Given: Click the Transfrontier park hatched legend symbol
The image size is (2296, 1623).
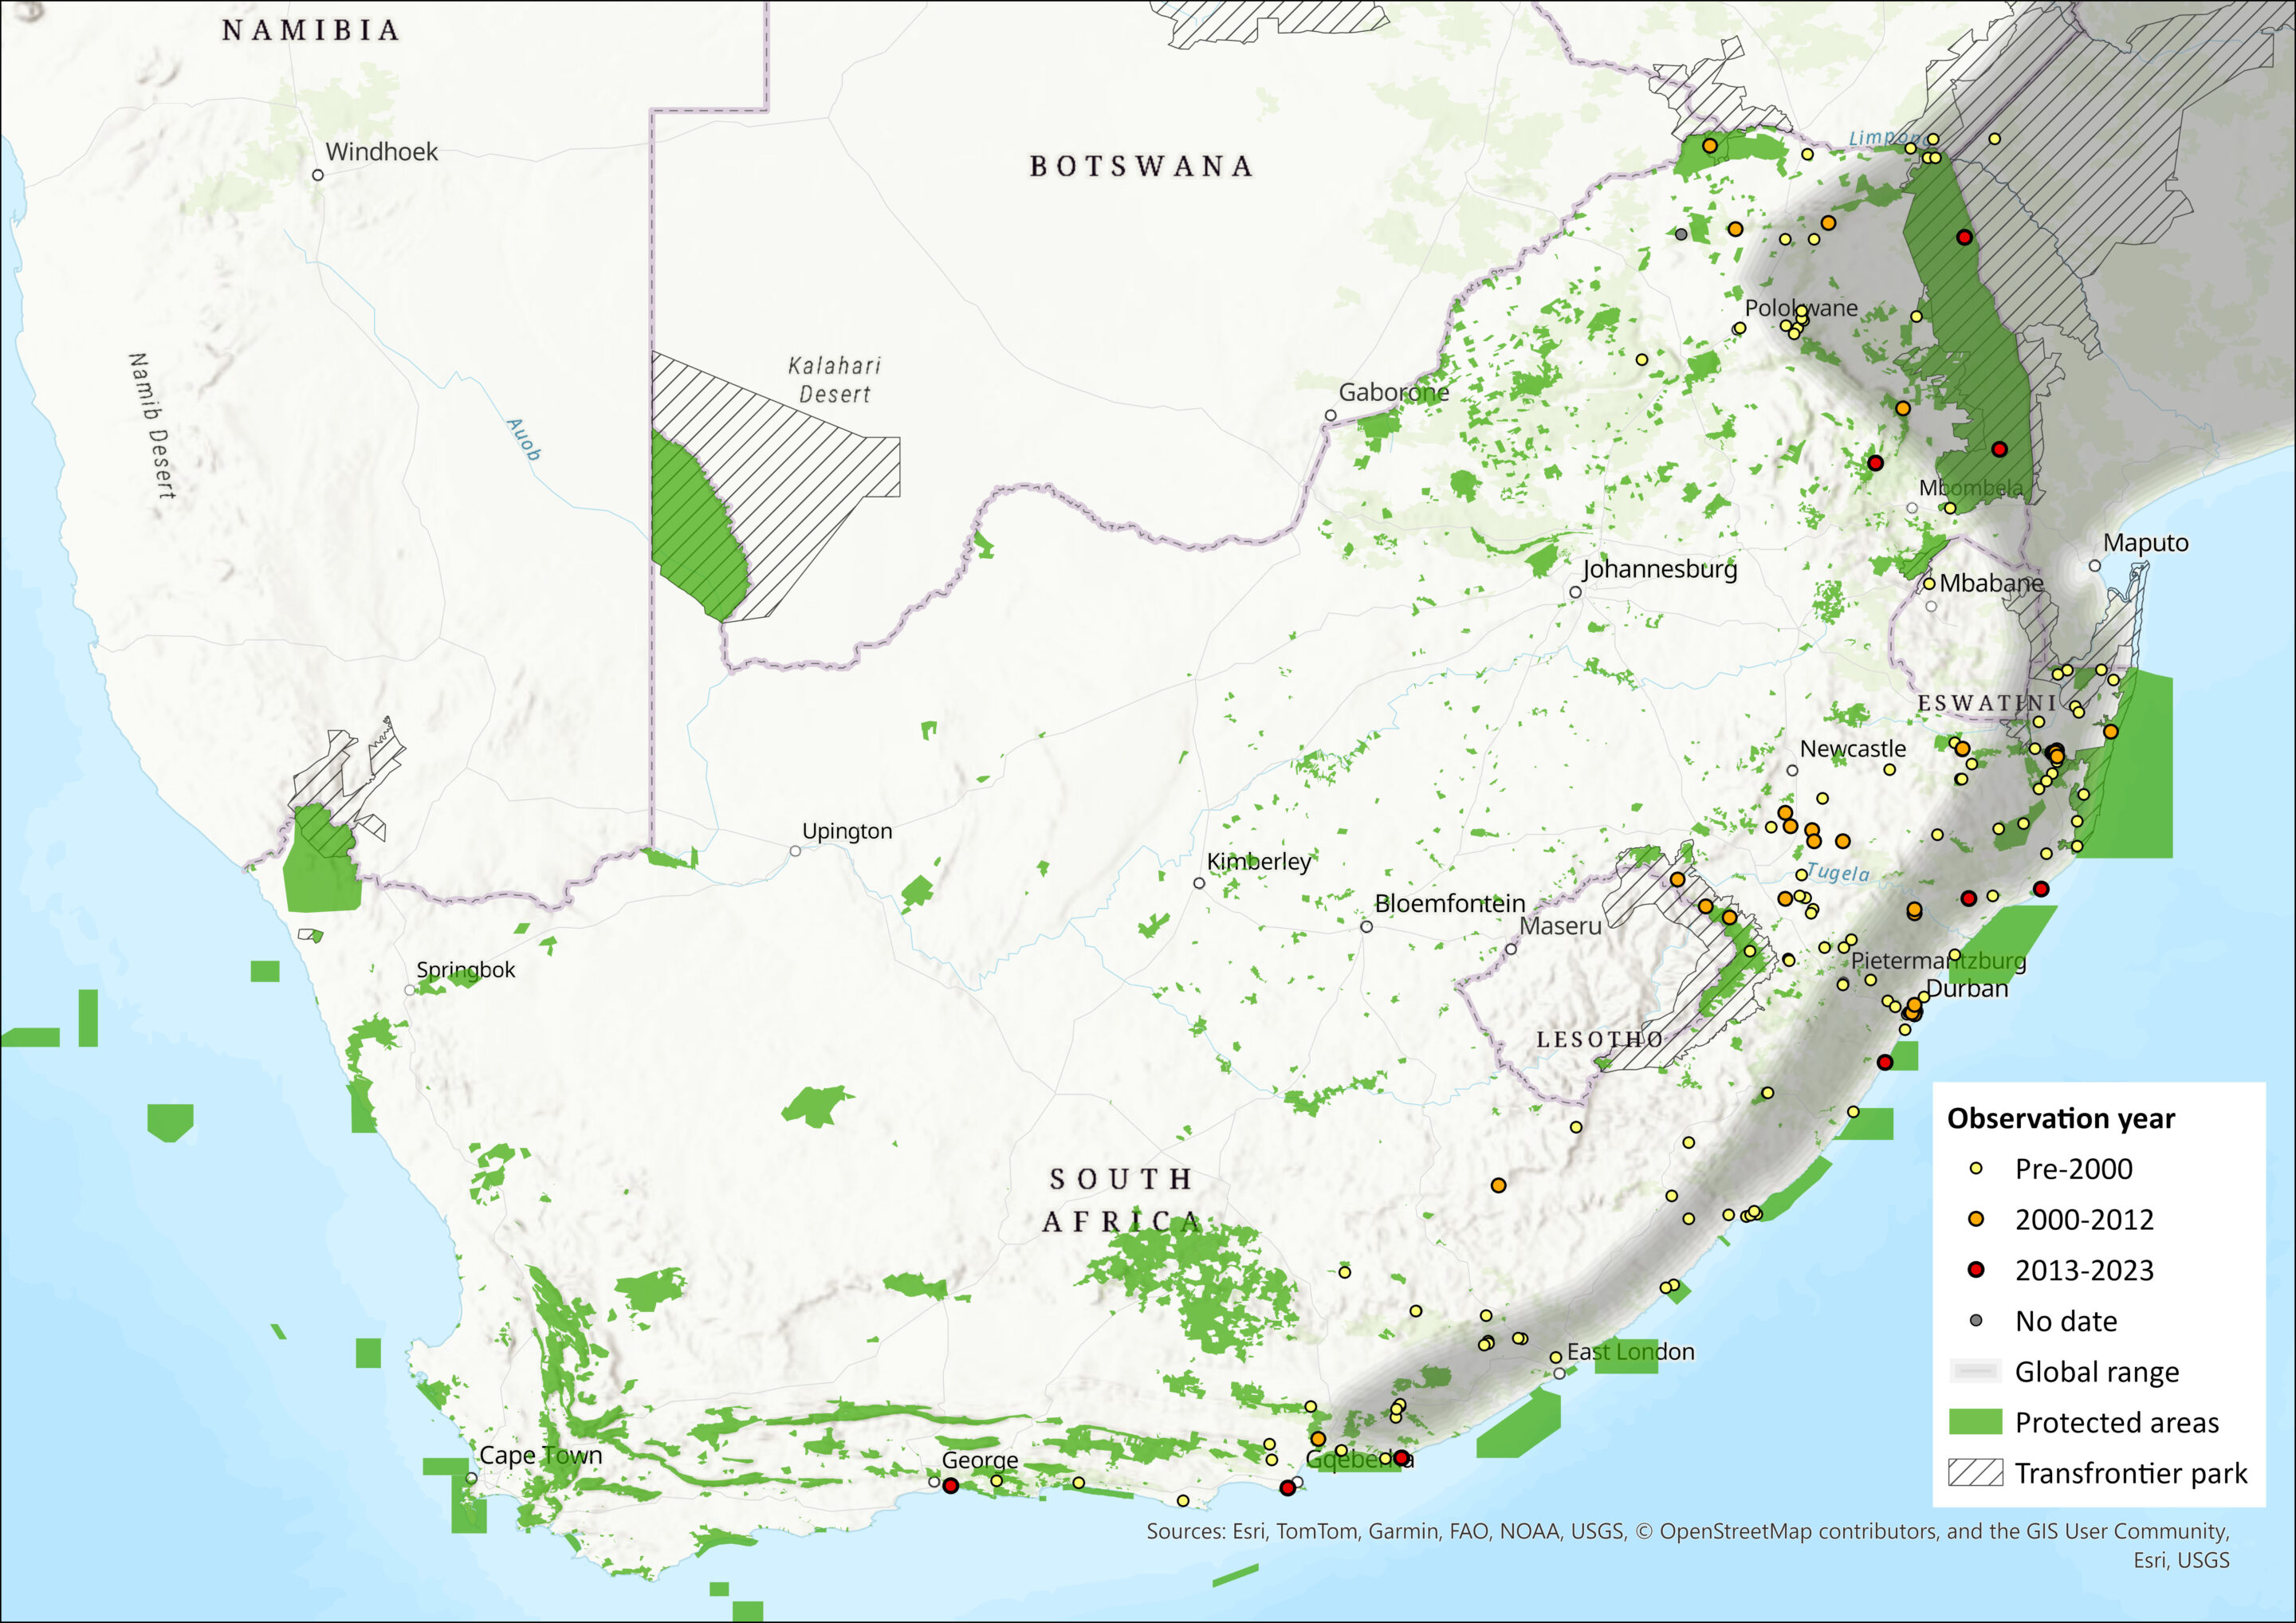Looking at the screenshot, I should (1975, 1473).
